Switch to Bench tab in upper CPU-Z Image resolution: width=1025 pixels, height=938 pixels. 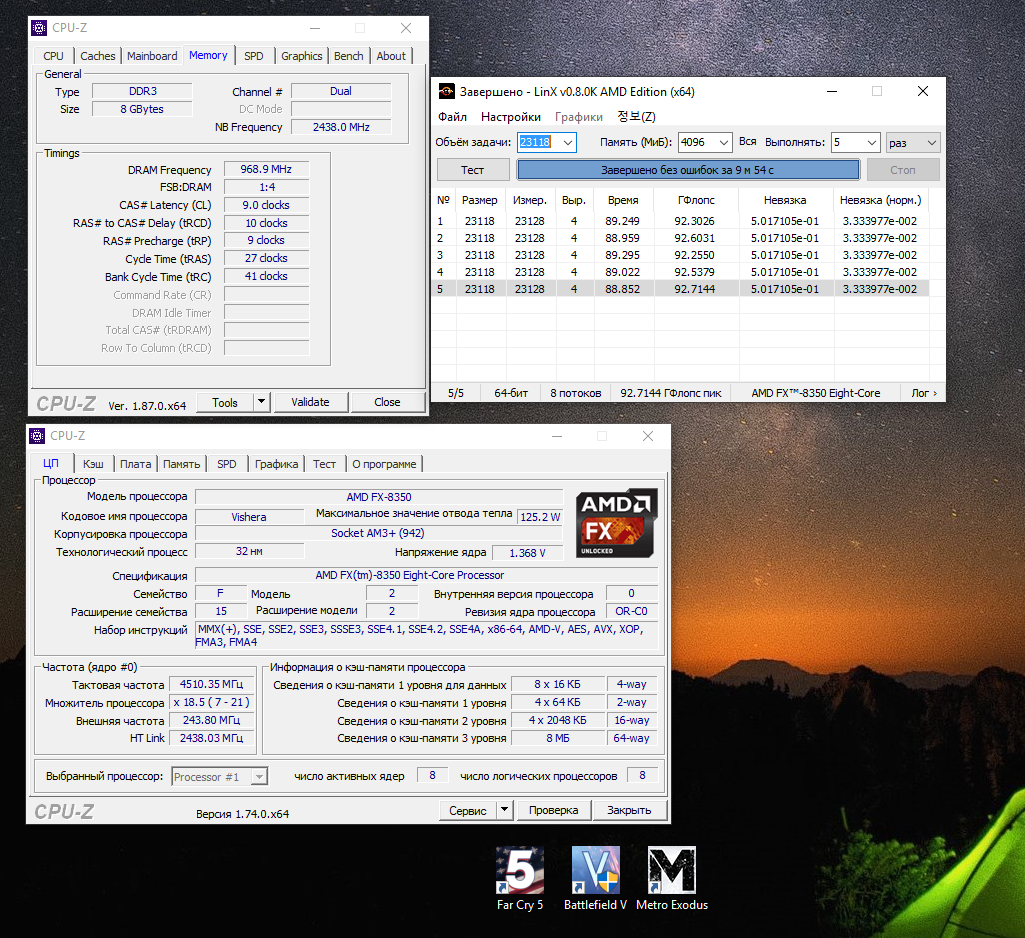(x=348, y=56)
